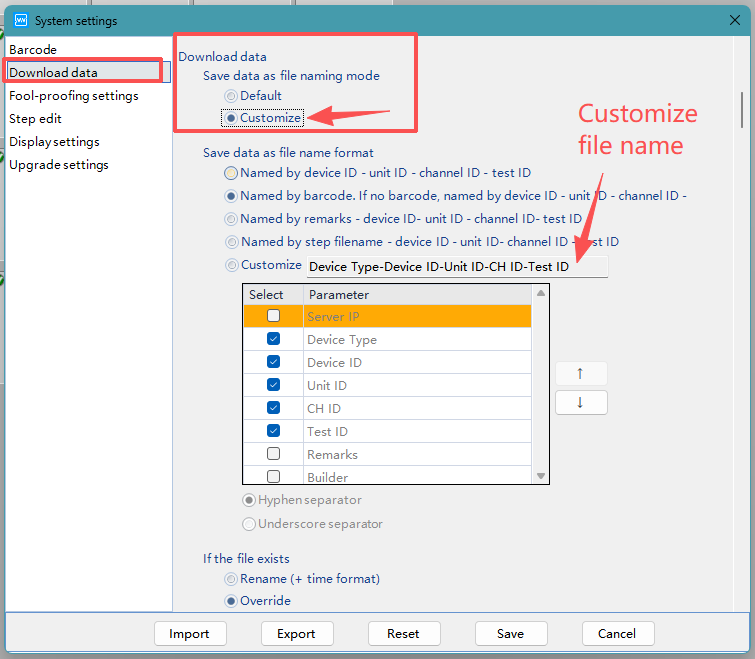
Task: Check the Builder checkbox
Action: (x=273, y=477)
